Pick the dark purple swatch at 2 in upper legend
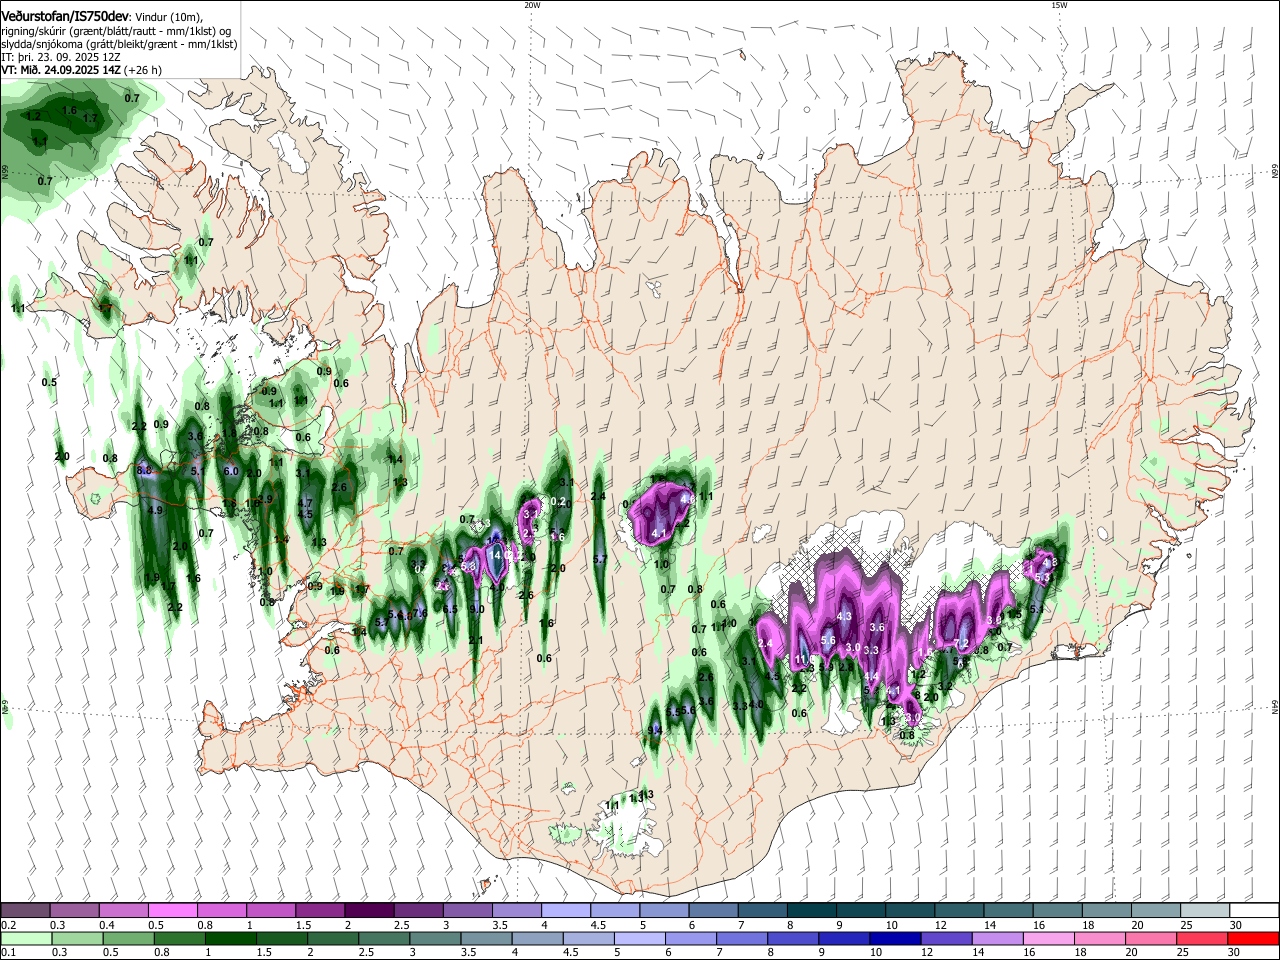Image resolution: width=1280 pixels, height=960 pixels. click(x=368, y=911)
